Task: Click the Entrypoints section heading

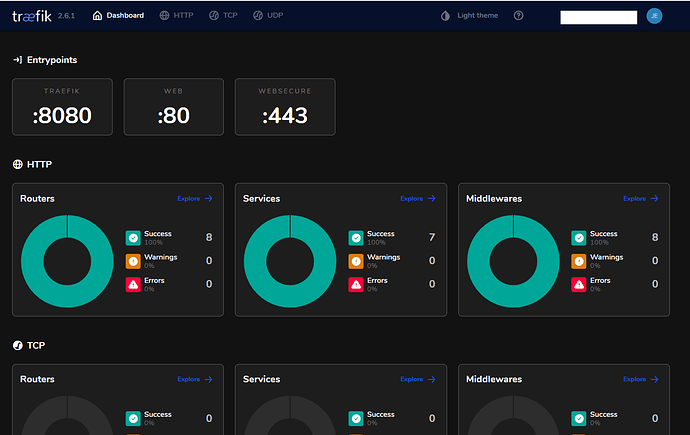Action: [x=52, y=60]
